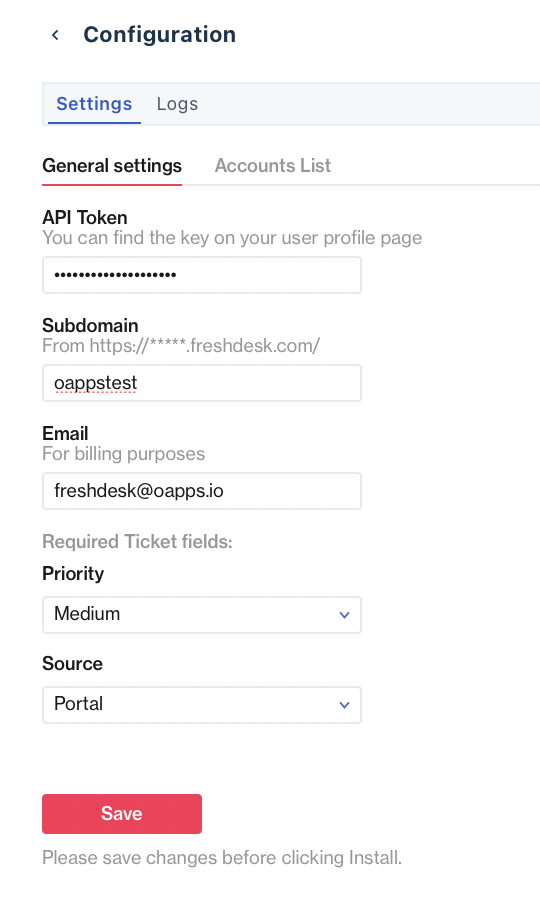Click the Email label above billing hint
This screenshot has height=902, width=540.
(x=66, y=434)
